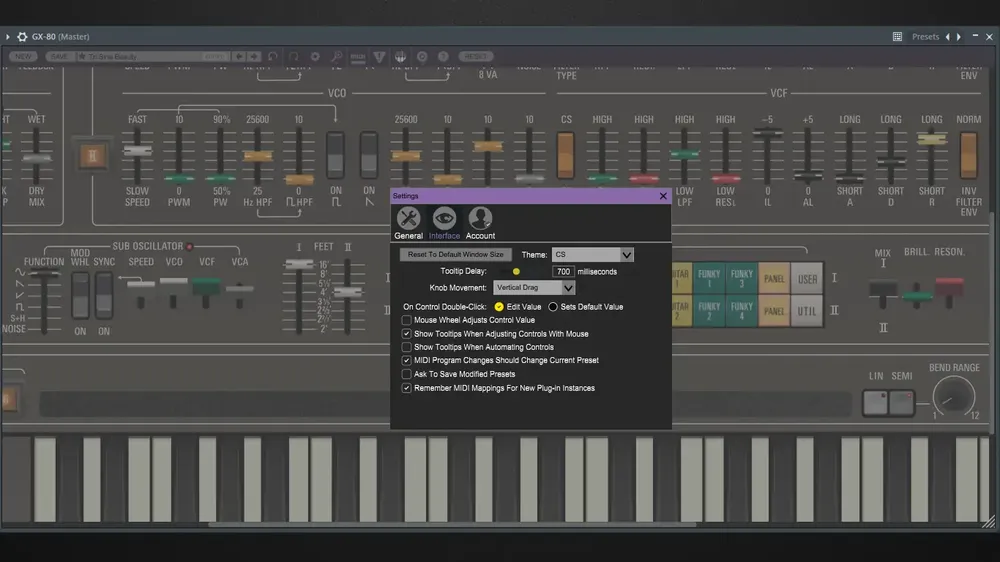This screenshot has width=1000, height=562.
Task: Open the Knob Movement dropdown
Action: 534,288
